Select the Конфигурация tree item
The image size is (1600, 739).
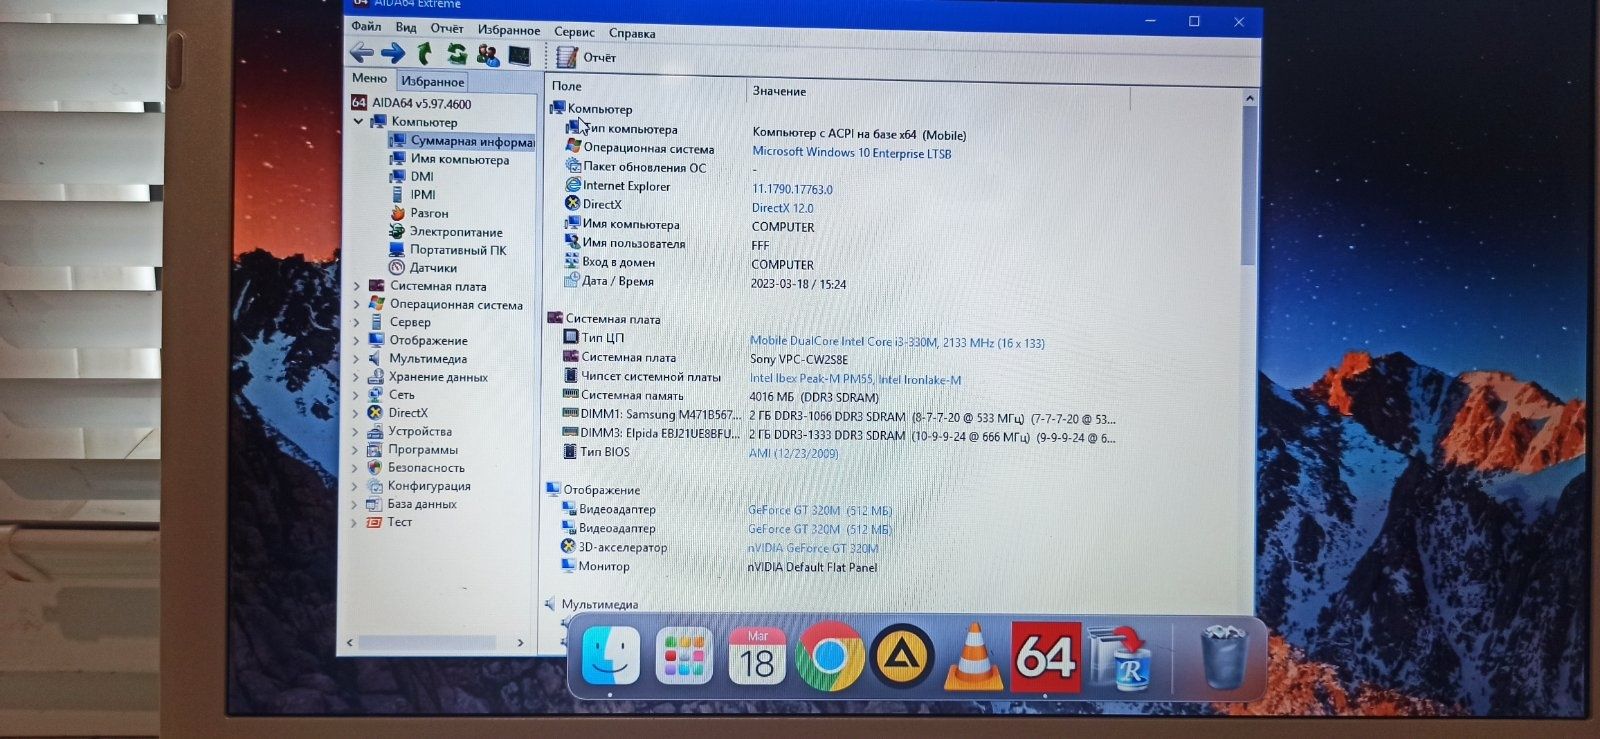coord(418,486)
